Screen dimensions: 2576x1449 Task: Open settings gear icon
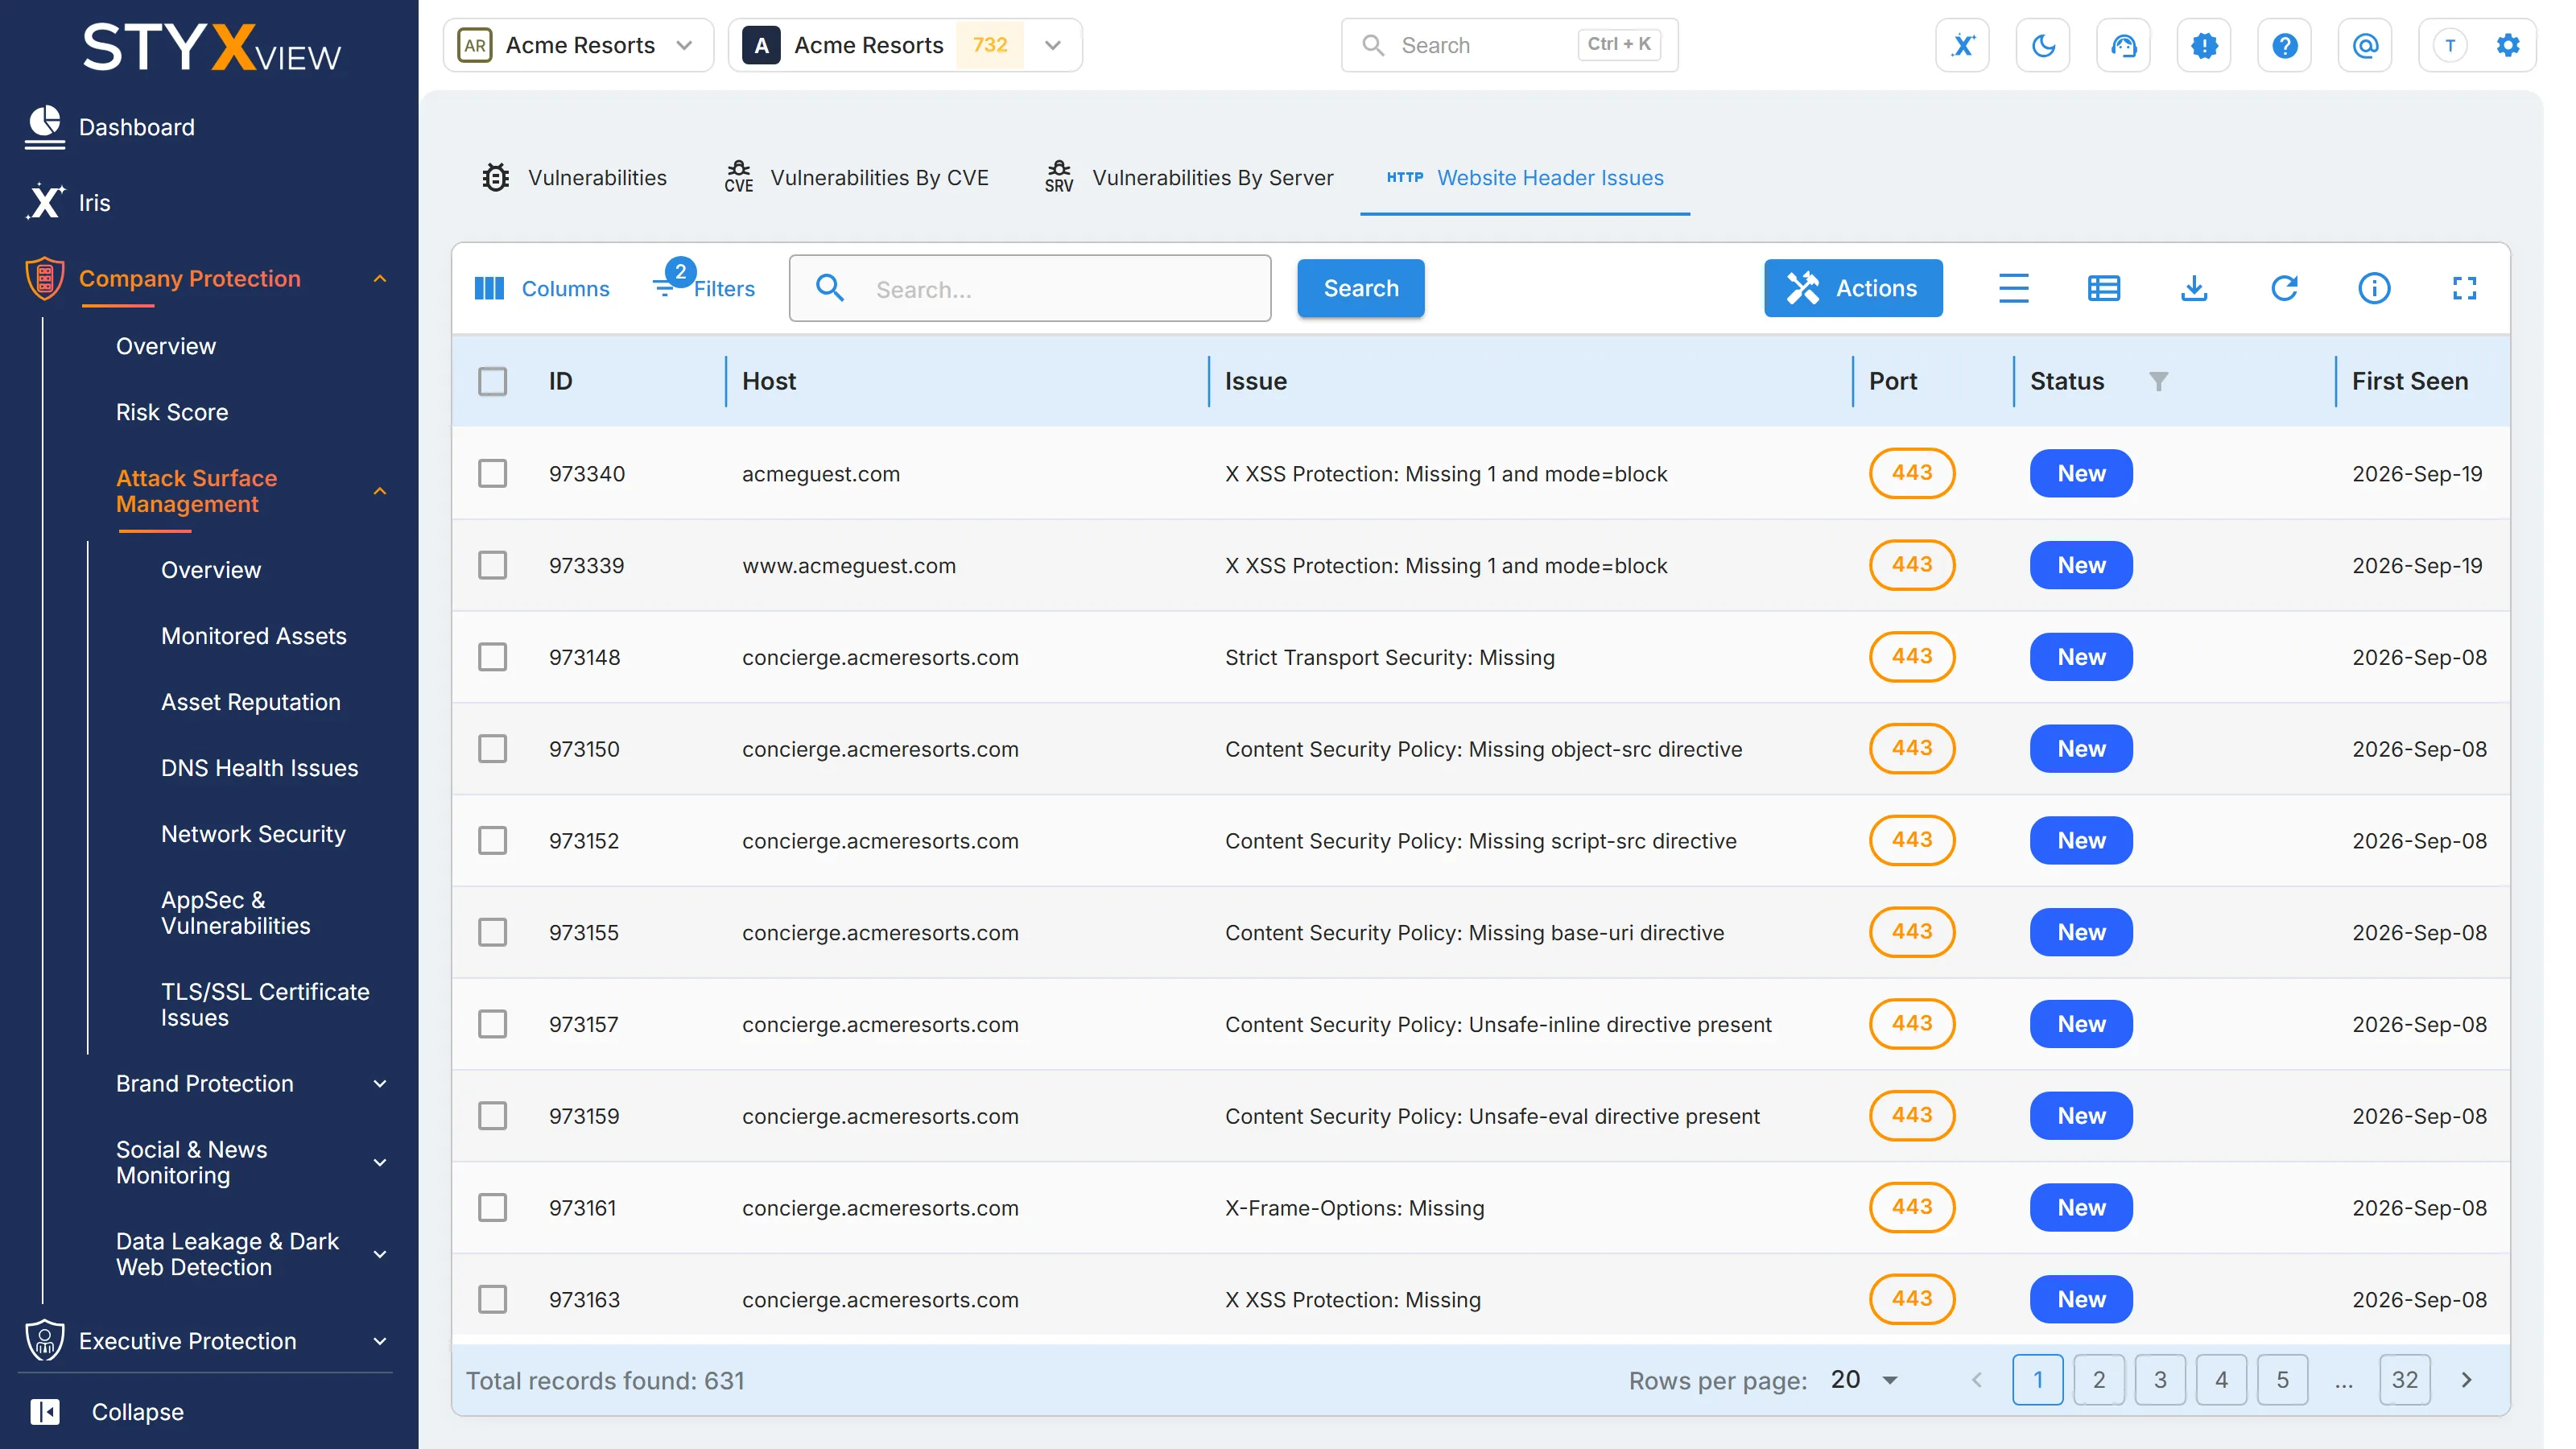click(x=2508, y=45)
